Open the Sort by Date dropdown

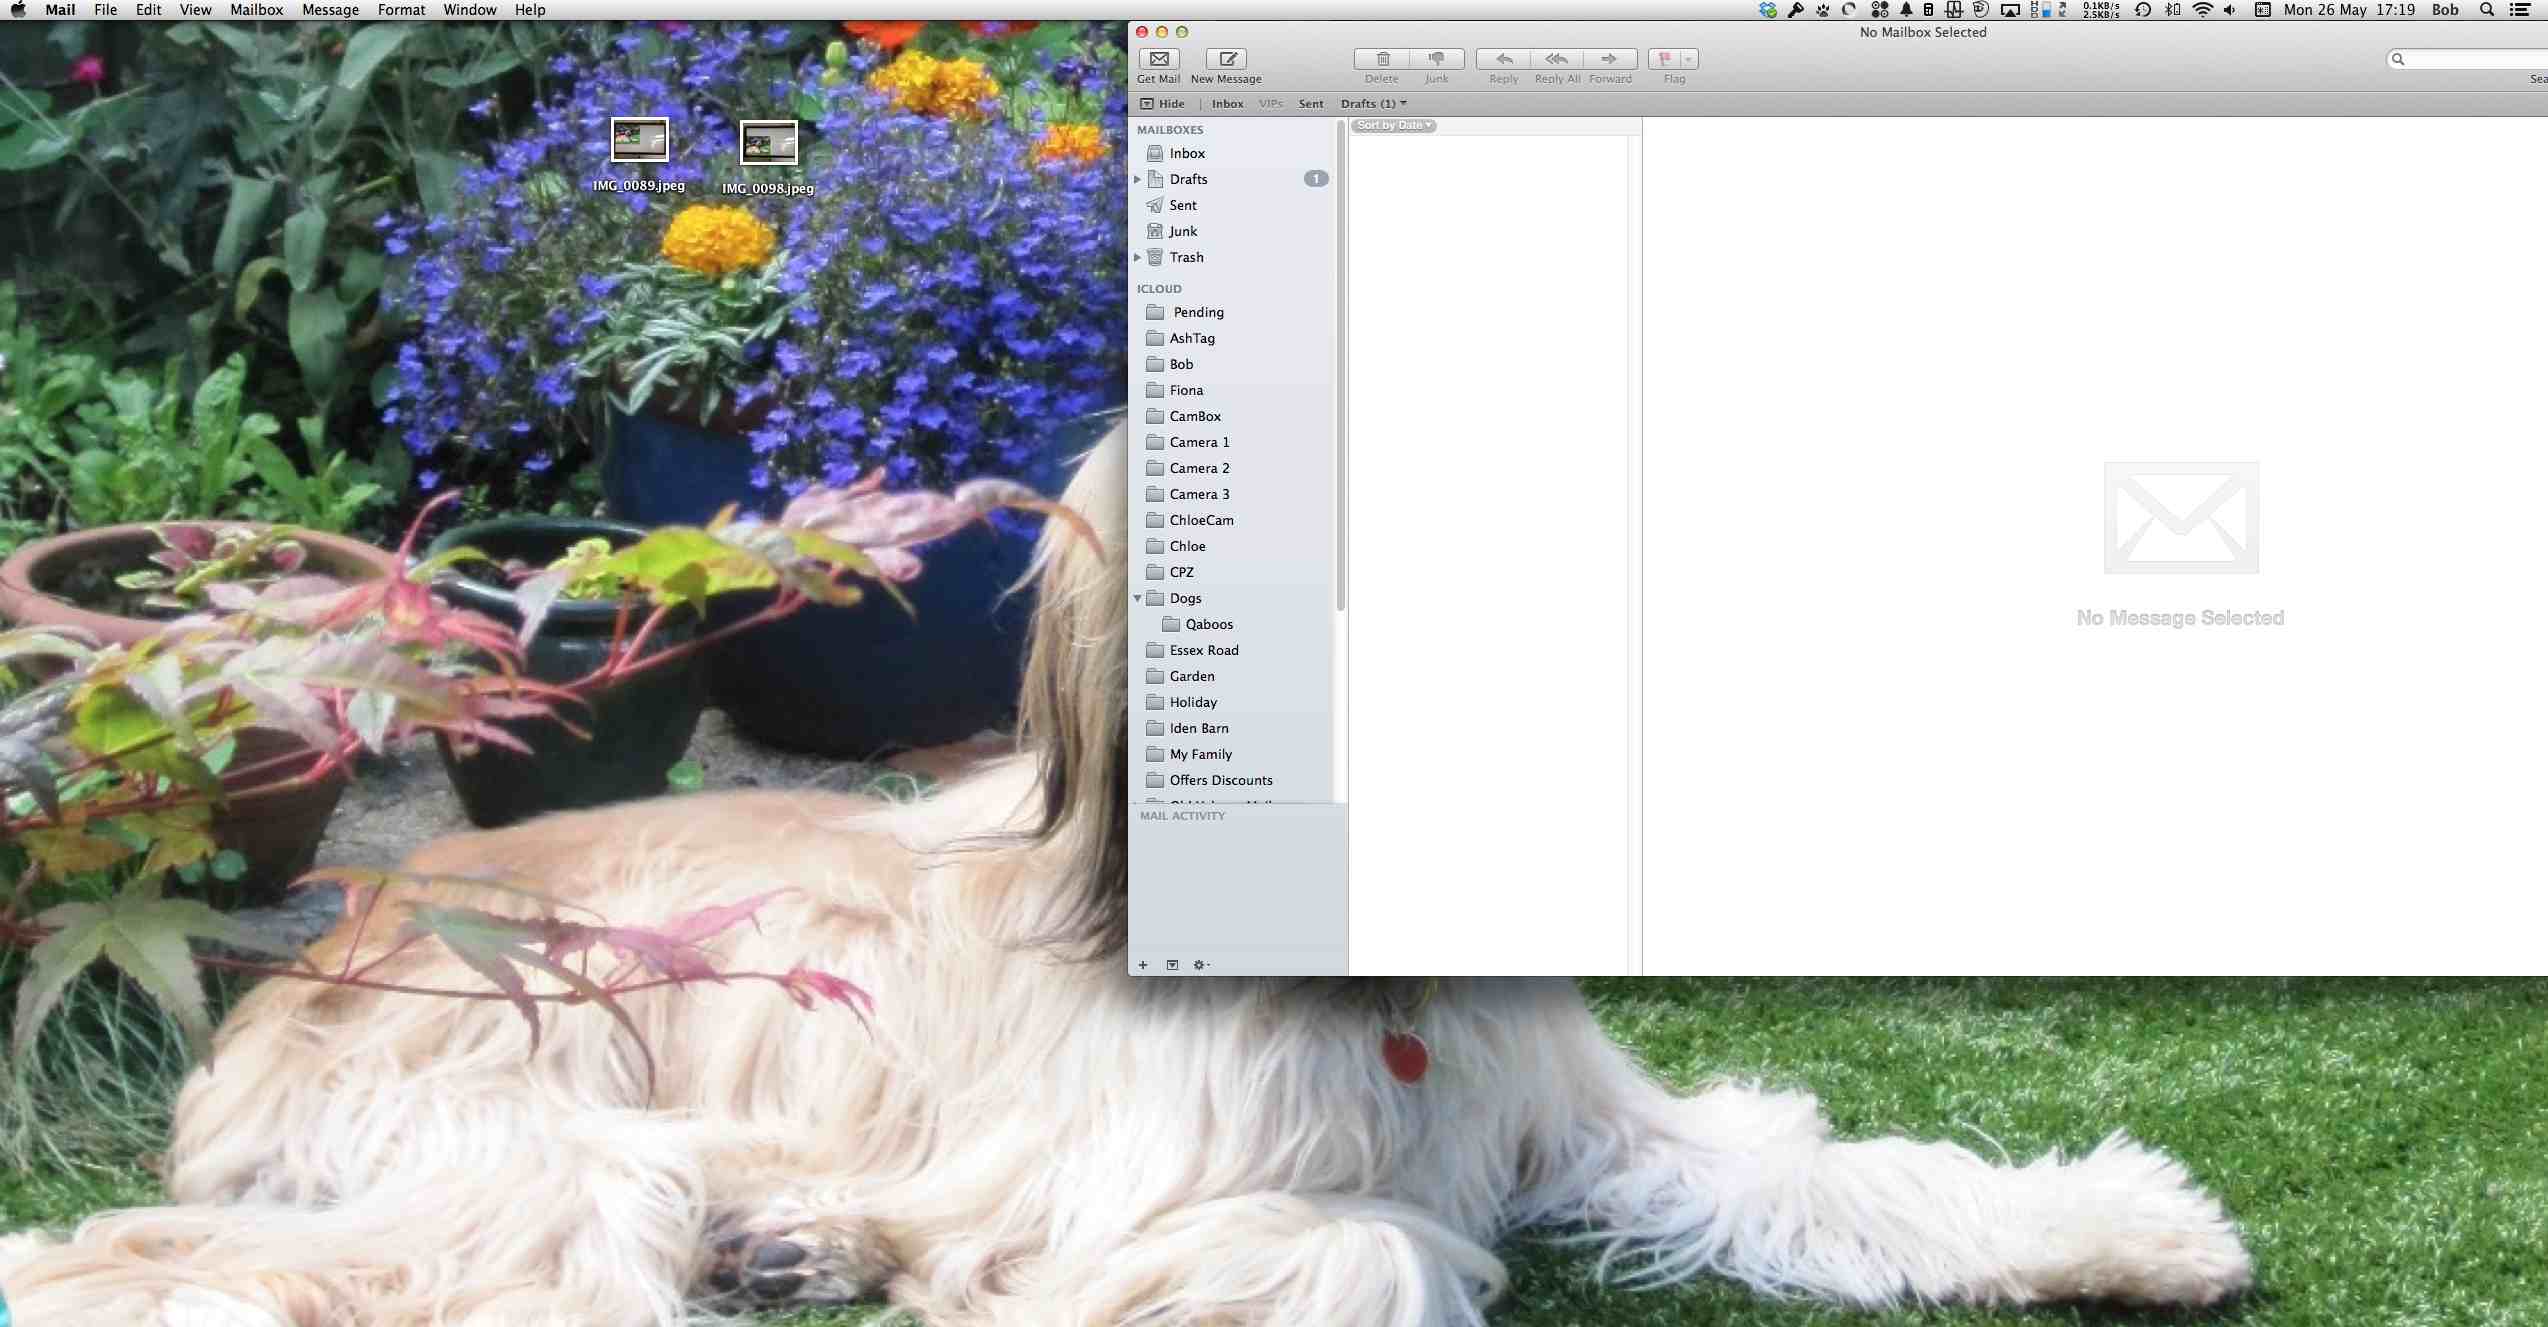click(1394, 126)
